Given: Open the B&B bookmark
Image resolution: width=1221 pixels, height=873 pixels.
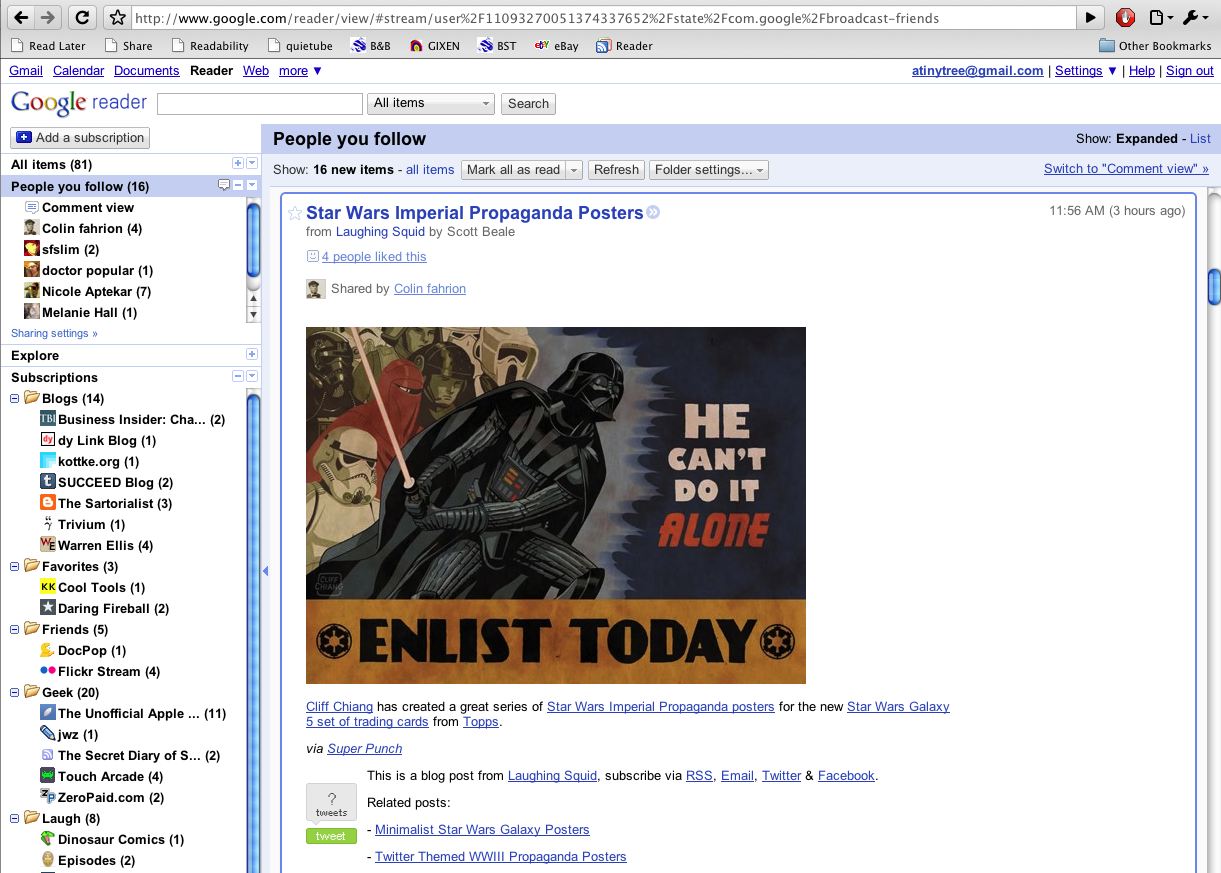Looking at the screenshot, I should [370, 46].
